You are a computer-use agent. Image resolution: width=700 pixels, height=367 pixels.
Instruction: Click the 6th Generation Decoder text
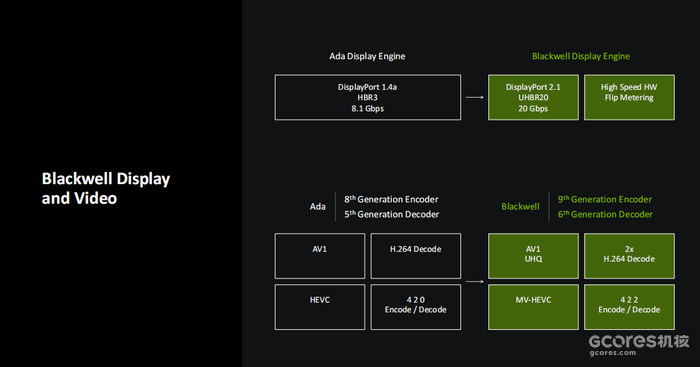click(605, 214)
